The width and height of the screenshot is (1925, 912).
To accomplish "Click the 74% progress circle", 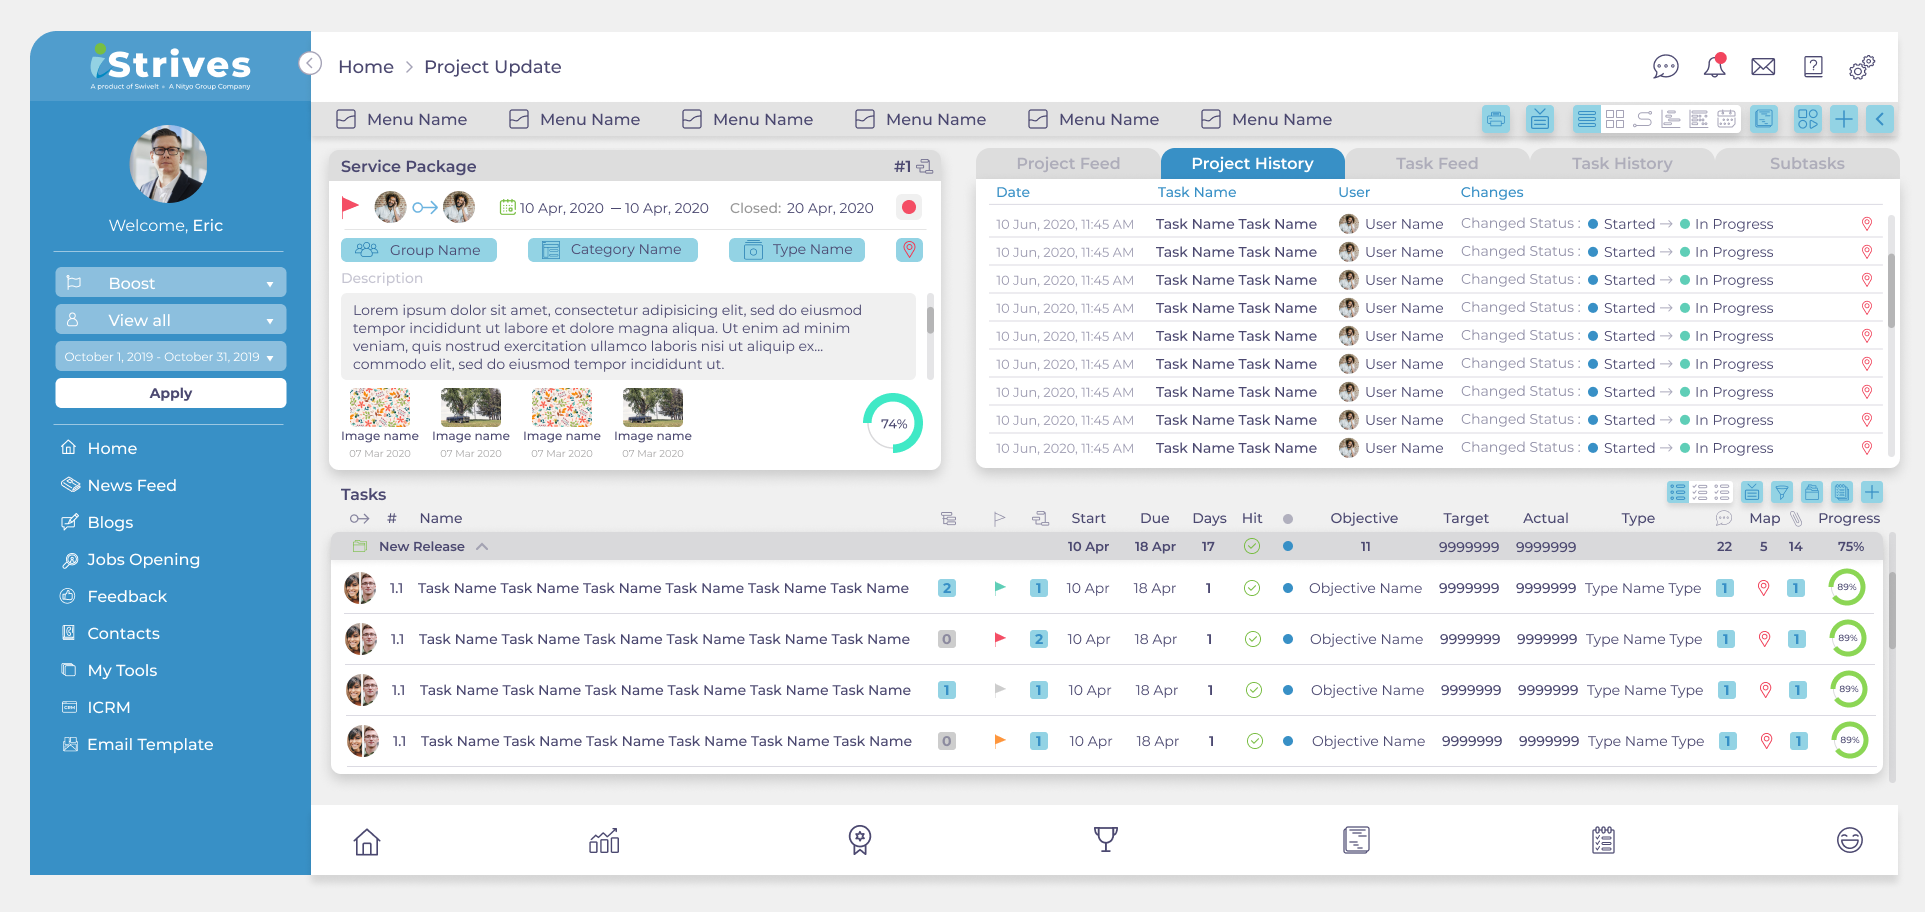I will [893, 423].
